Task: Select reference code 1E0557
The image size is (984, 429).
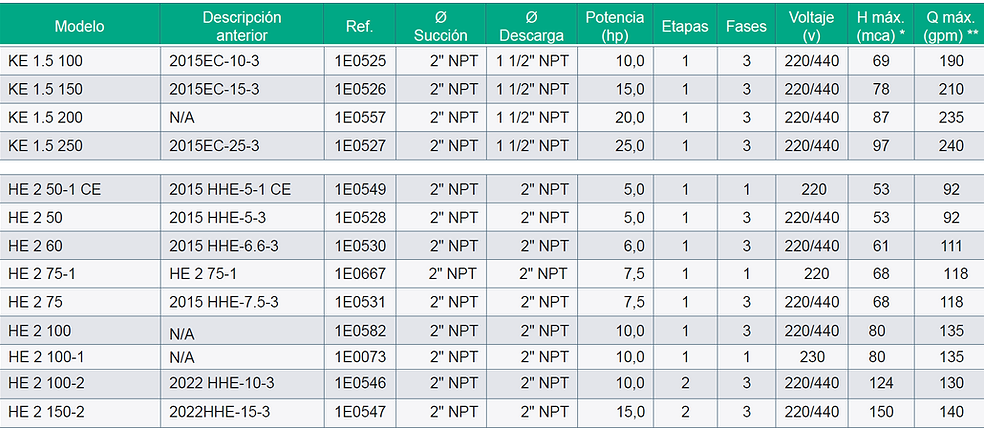Action: point(359,117)
